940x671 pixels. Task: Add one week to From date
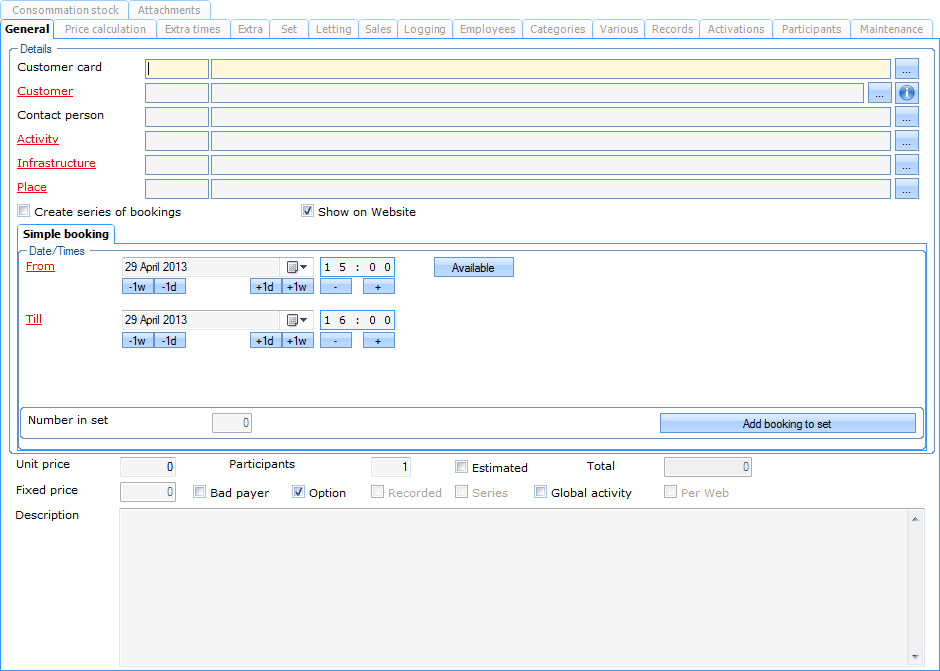pos(297,287)
